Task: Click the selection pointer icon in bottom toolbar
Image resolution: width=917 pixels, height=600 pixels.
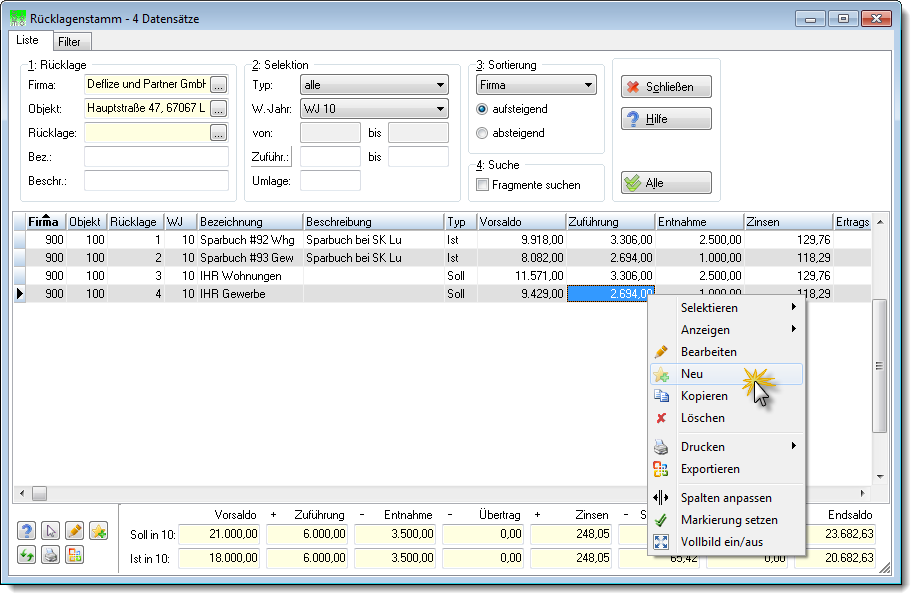Action: (51, 531)
